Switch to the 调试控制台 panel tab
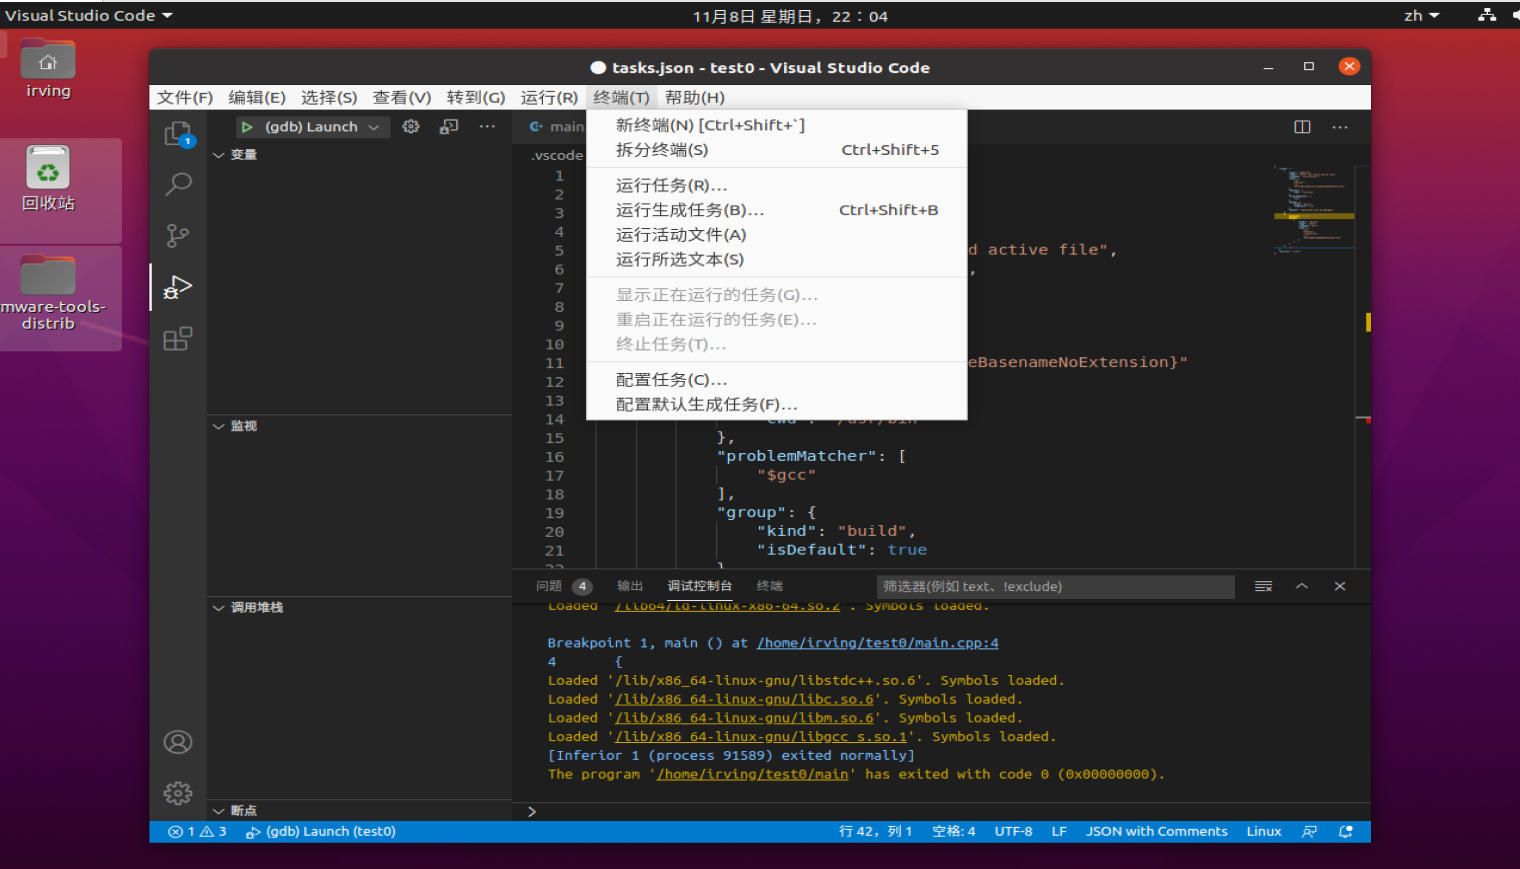The width and height of the screenshot is (1520, 869). 700,586
